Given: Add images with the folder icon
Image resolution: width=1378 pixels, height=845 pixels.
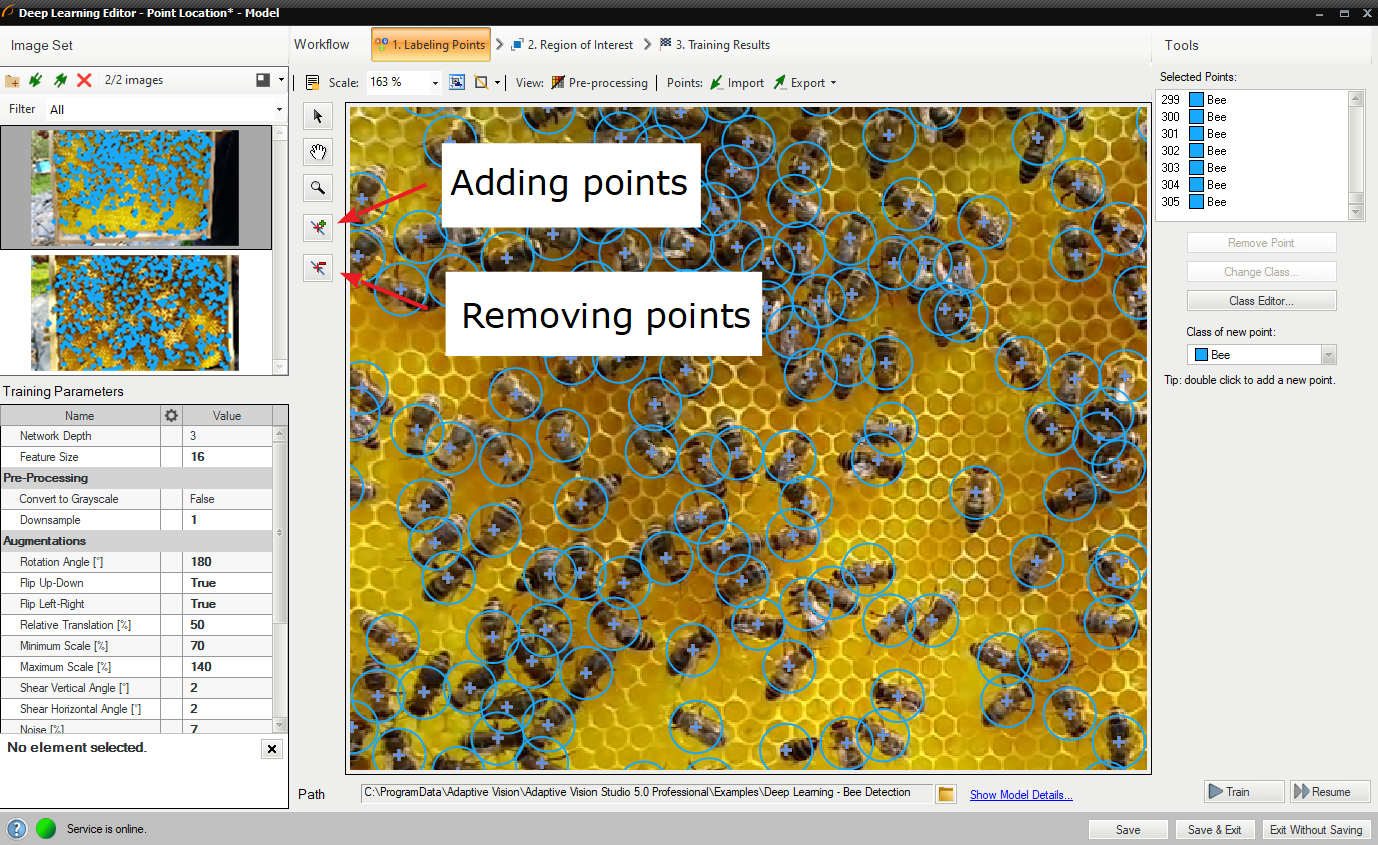Looking at the screenshot, I should (x=13, y=80).
